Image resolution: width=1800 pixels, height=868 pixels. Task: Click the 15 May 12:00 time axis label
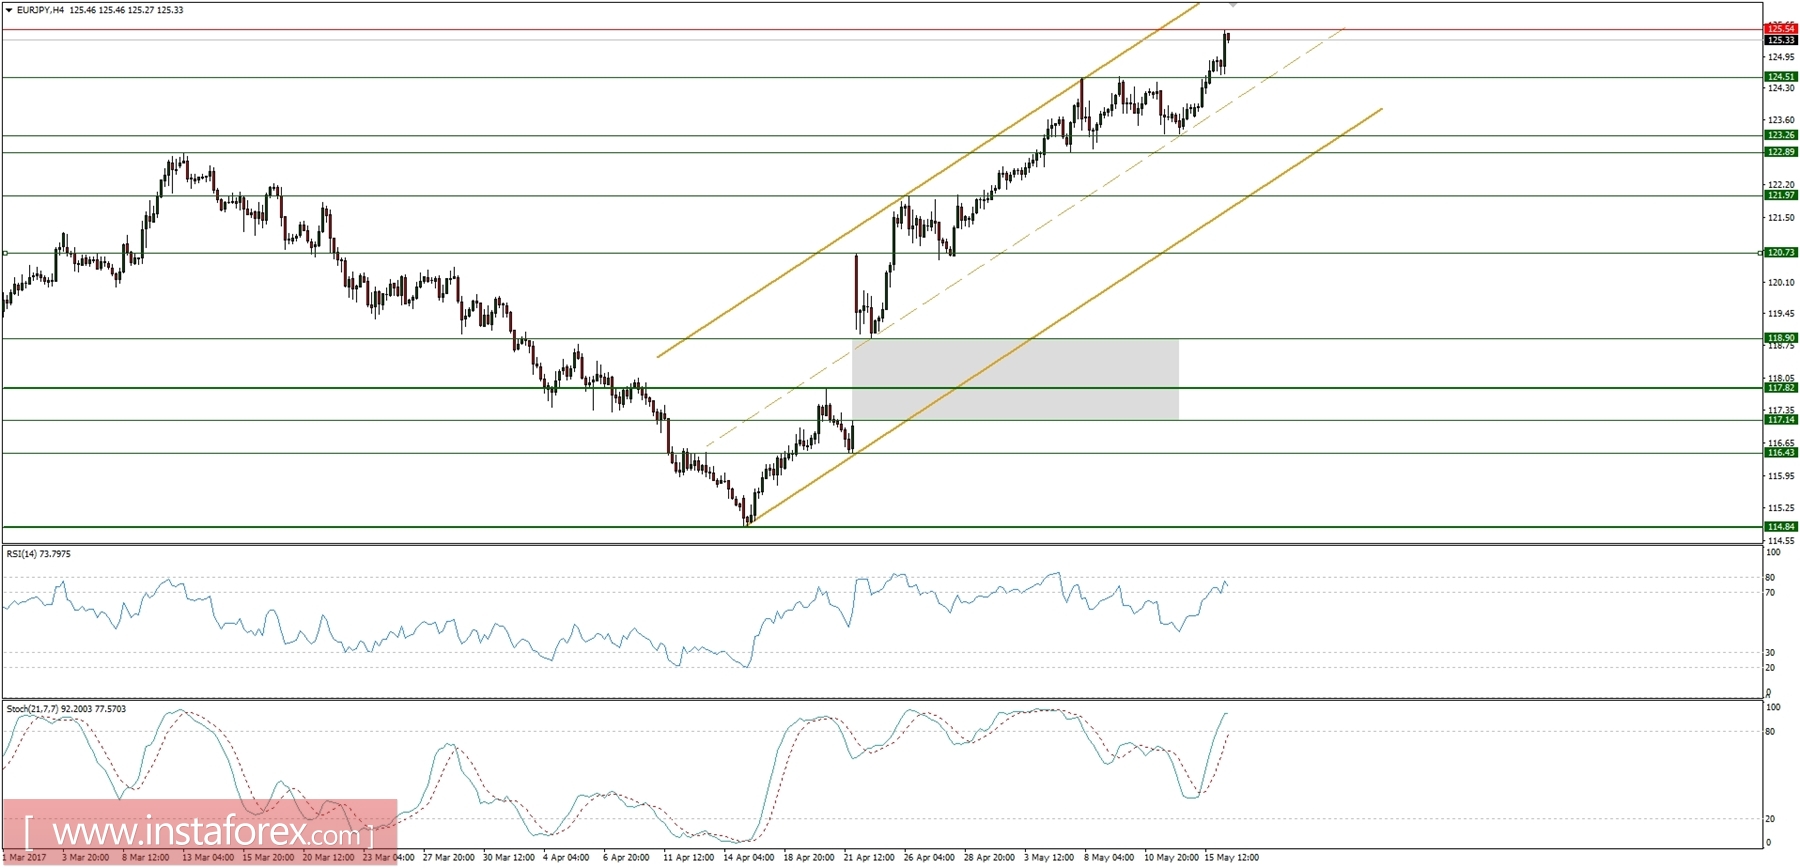pyautogui.click(x=1231, y=857)
